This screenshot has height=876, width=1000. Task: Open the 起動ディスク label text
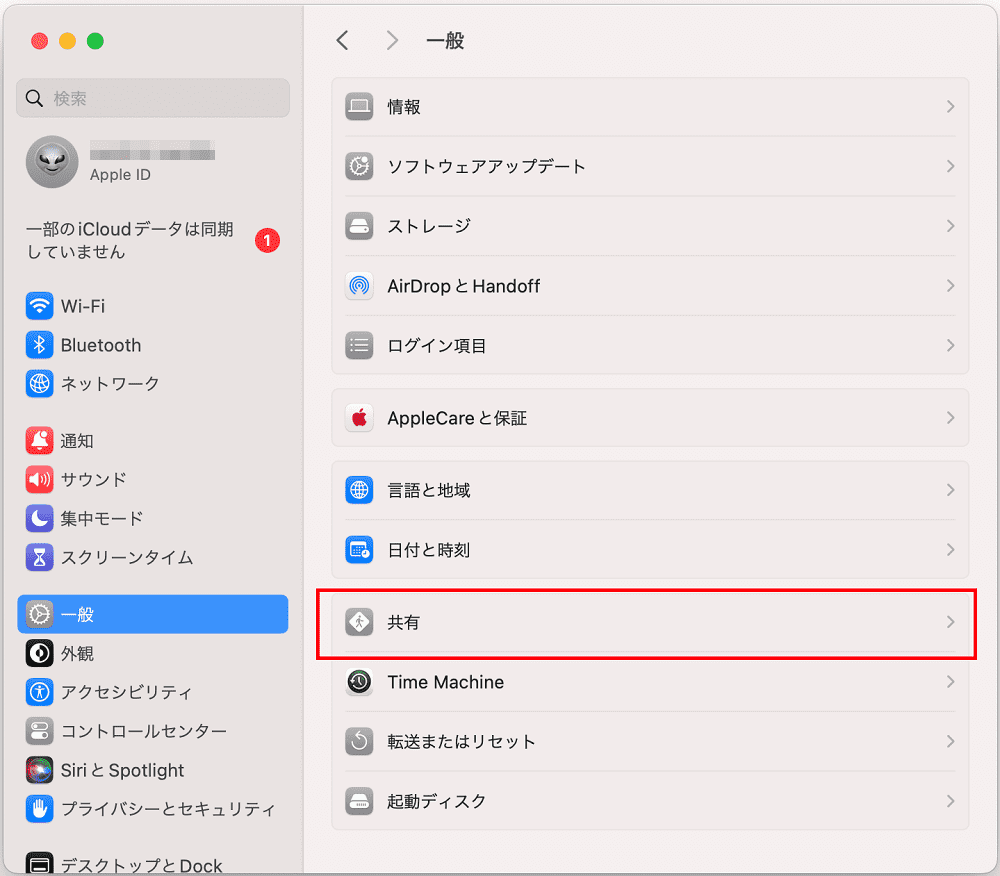tap(437, 801)
